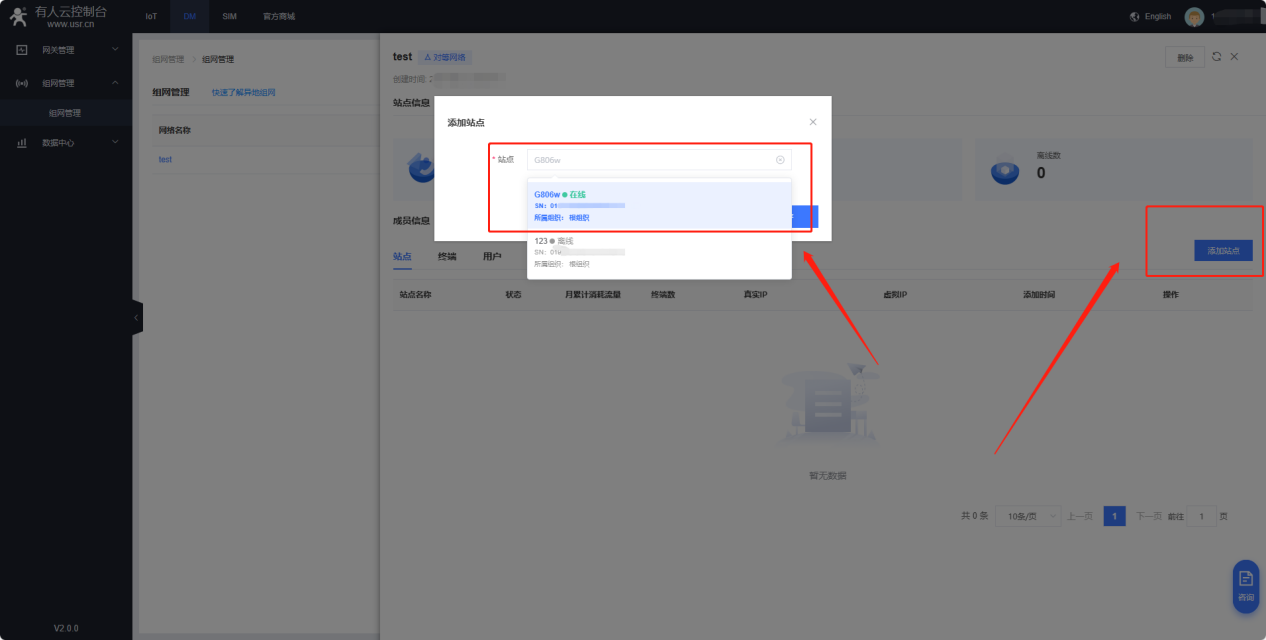Click the 有人云控制台 logo
The height and width of the screenshot is (640, 1266).
58,16
